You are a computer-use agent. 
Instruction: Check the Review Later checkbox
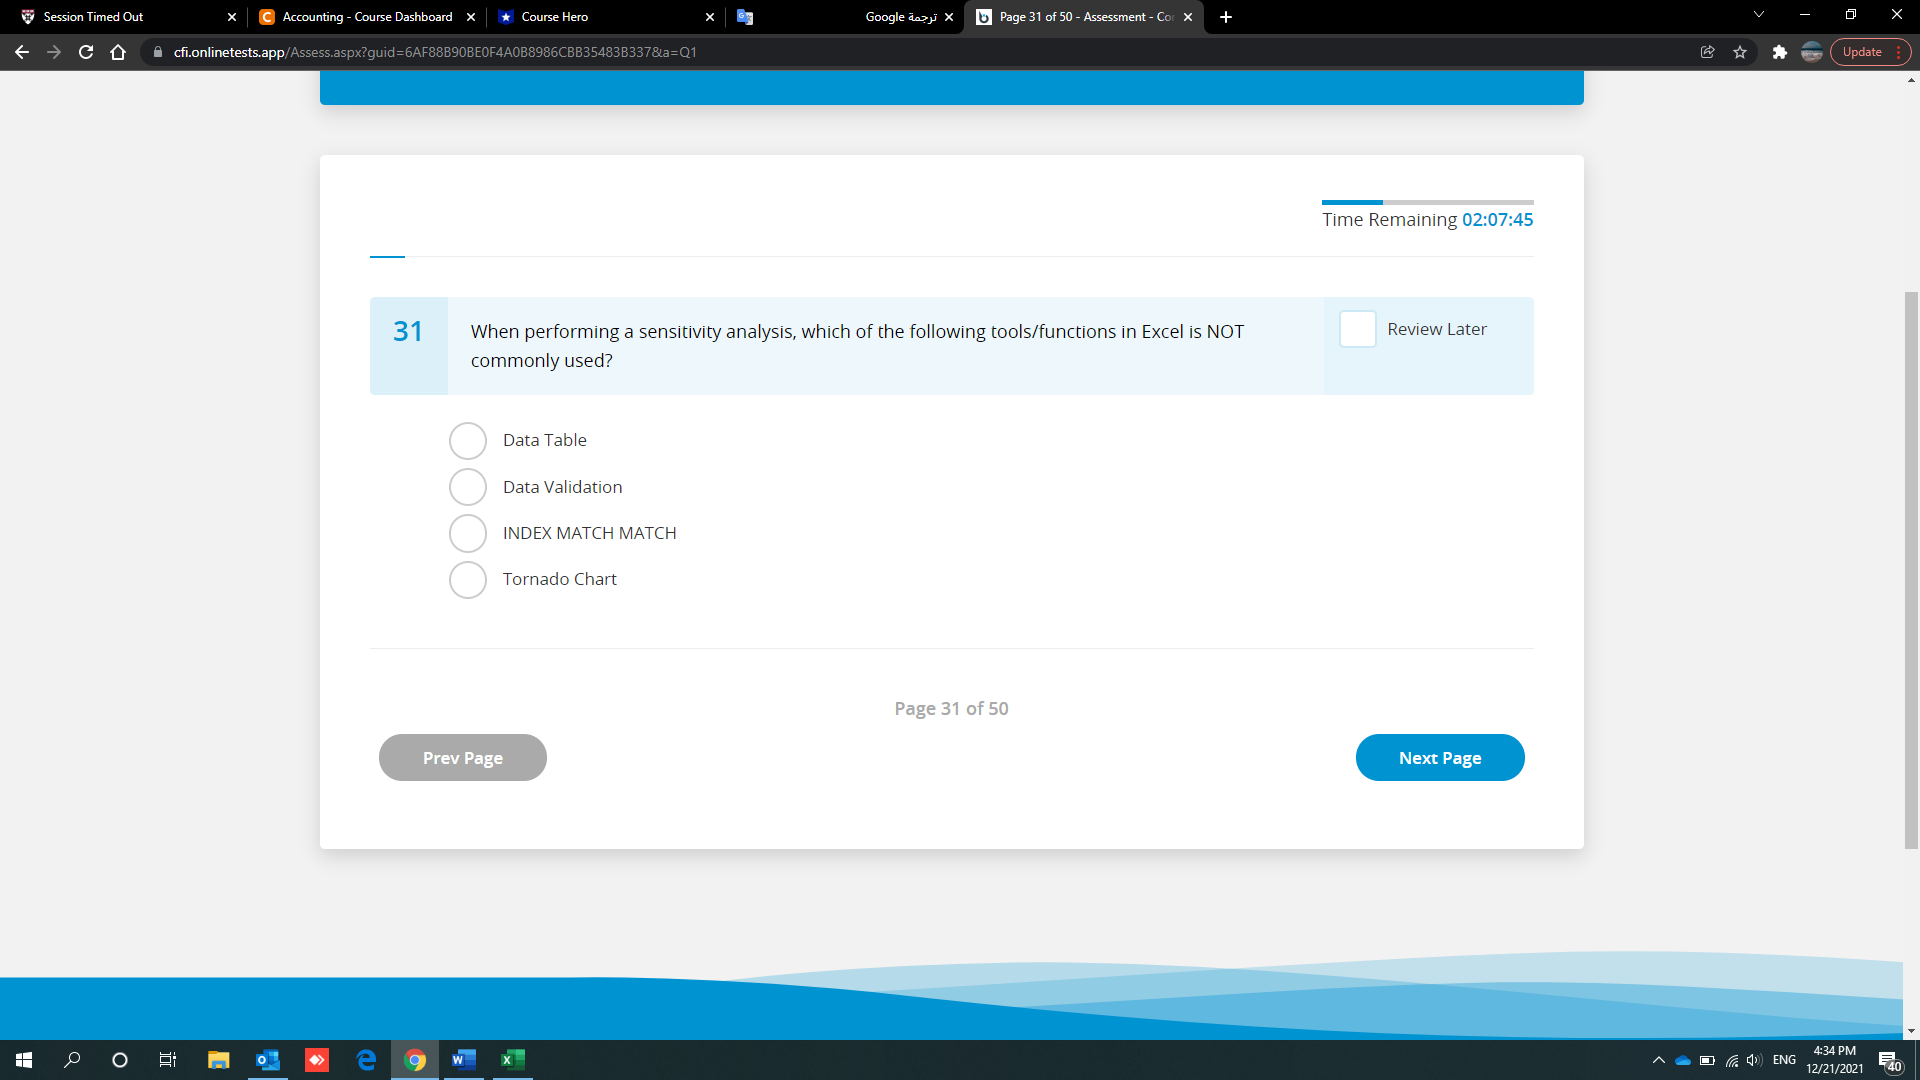[1357, 329]
